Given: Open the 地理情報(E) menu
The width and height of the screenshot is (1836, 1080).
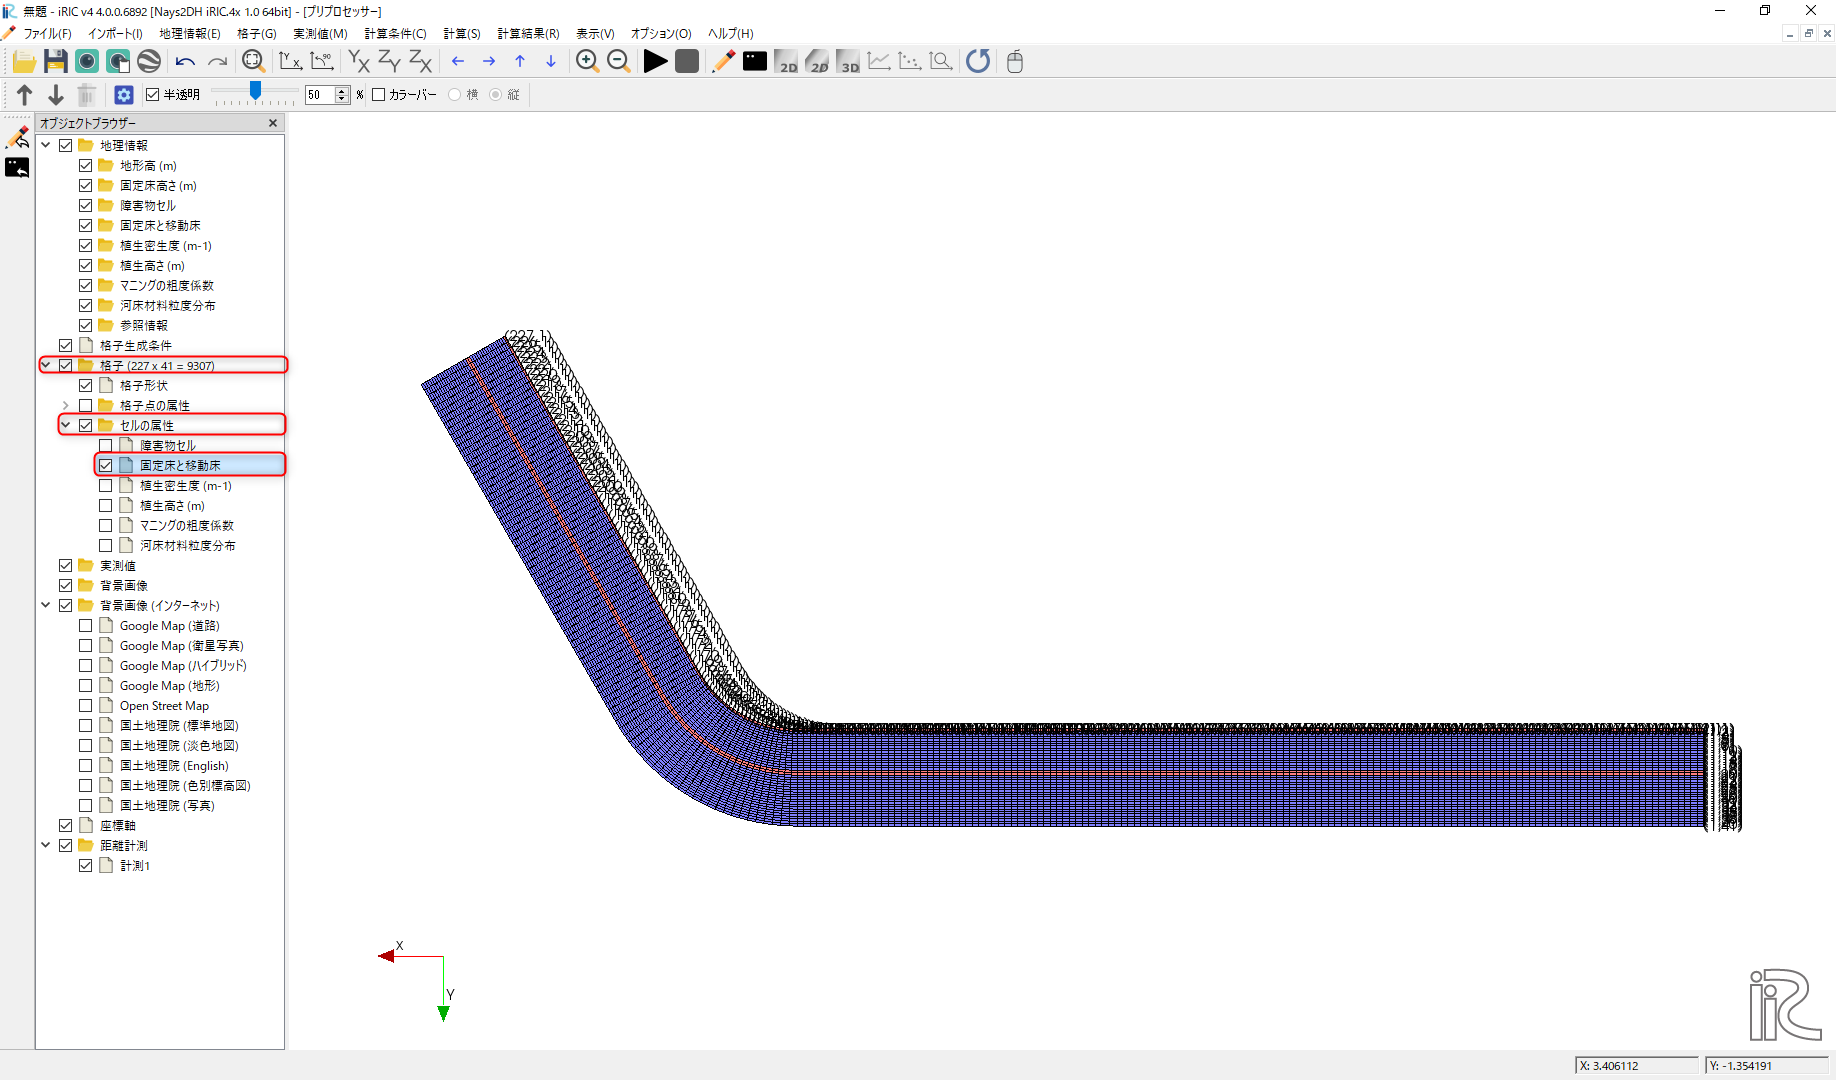Looking at the screenshot, I should pyautogui.click(x=190, y=34).
